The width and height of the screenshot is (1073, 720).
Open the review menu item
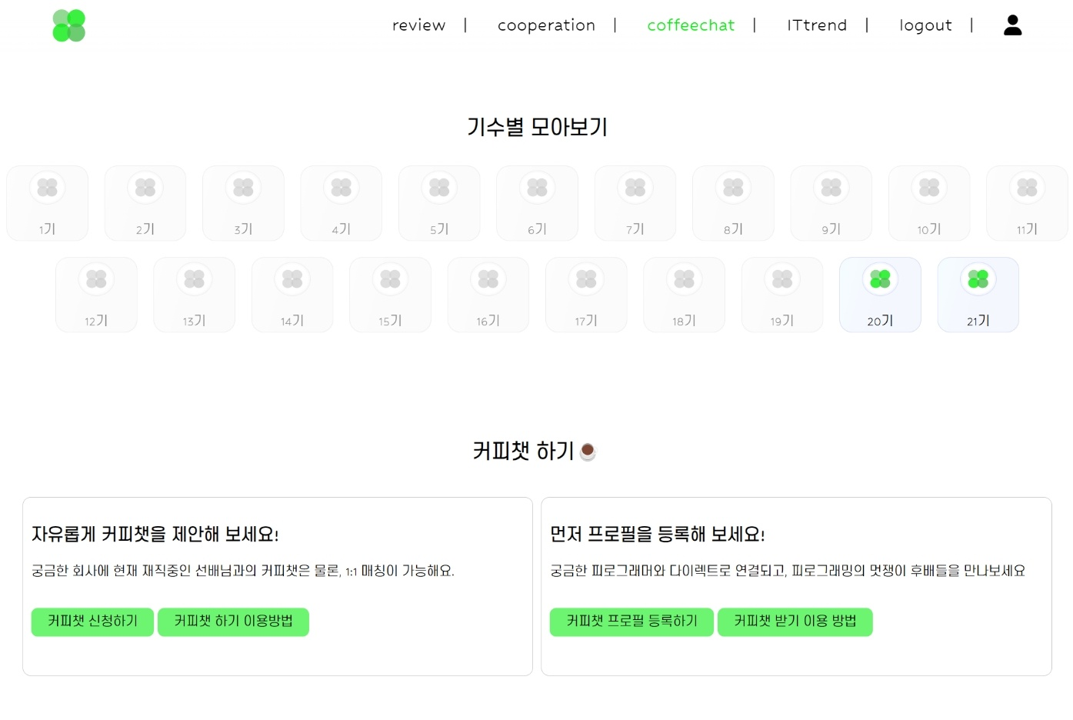pos(419,25)
